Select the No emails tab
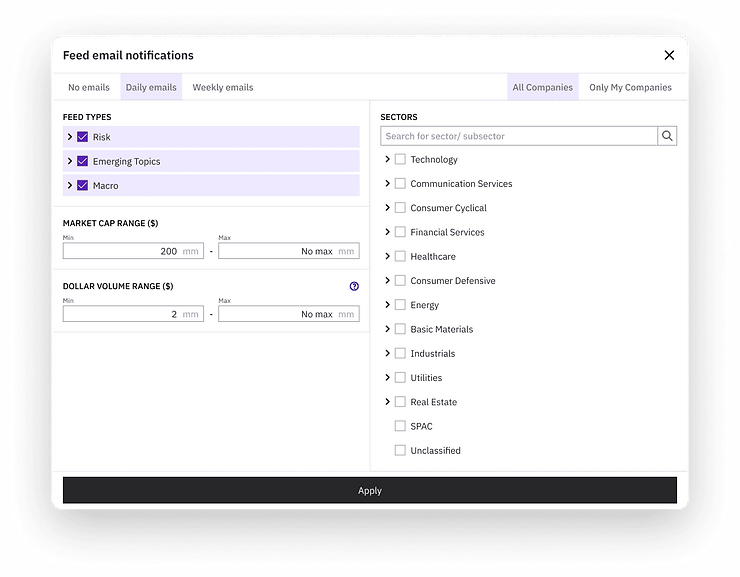The height and width of the screenshot is (577, 740). tap(89, 87)
